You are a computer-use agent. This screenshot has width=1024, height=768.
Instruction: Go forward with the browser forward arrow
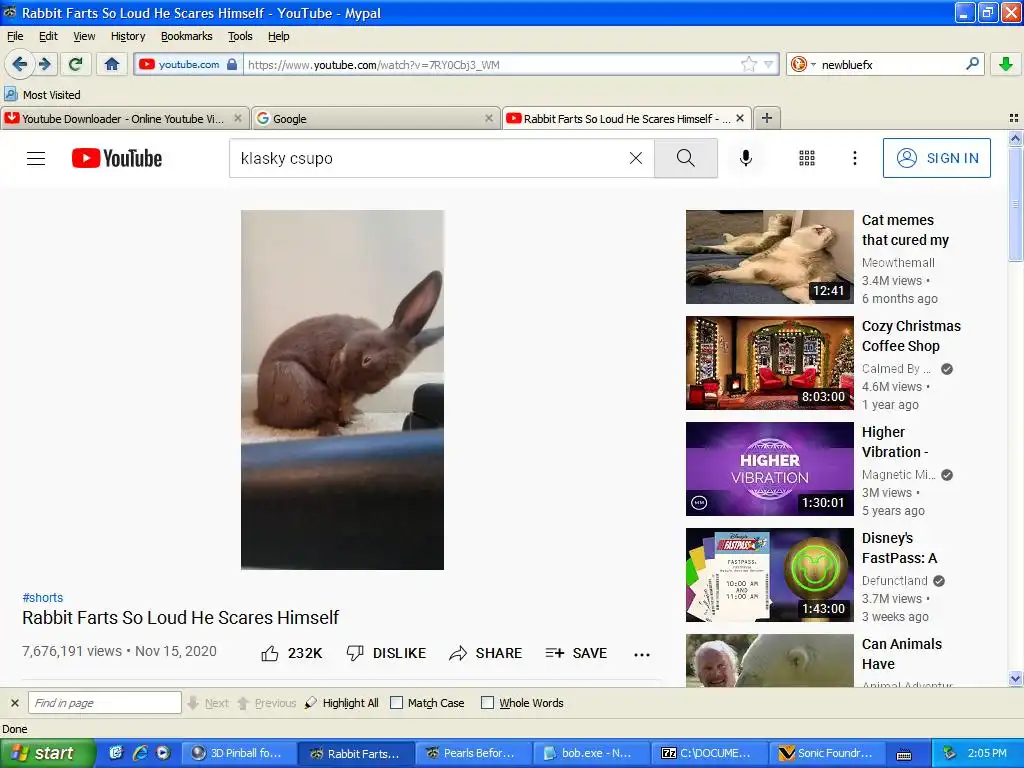coord(44,64)
